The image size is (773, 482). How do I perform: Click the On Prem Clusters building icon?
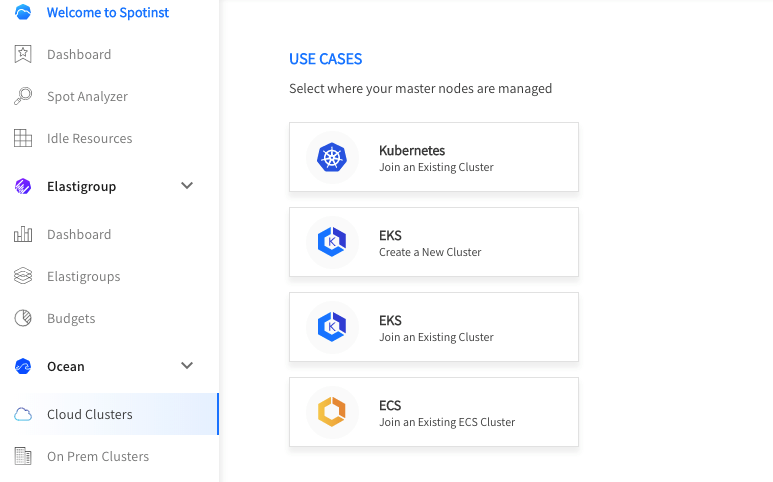pyautogui.click(x=23, y=457)
